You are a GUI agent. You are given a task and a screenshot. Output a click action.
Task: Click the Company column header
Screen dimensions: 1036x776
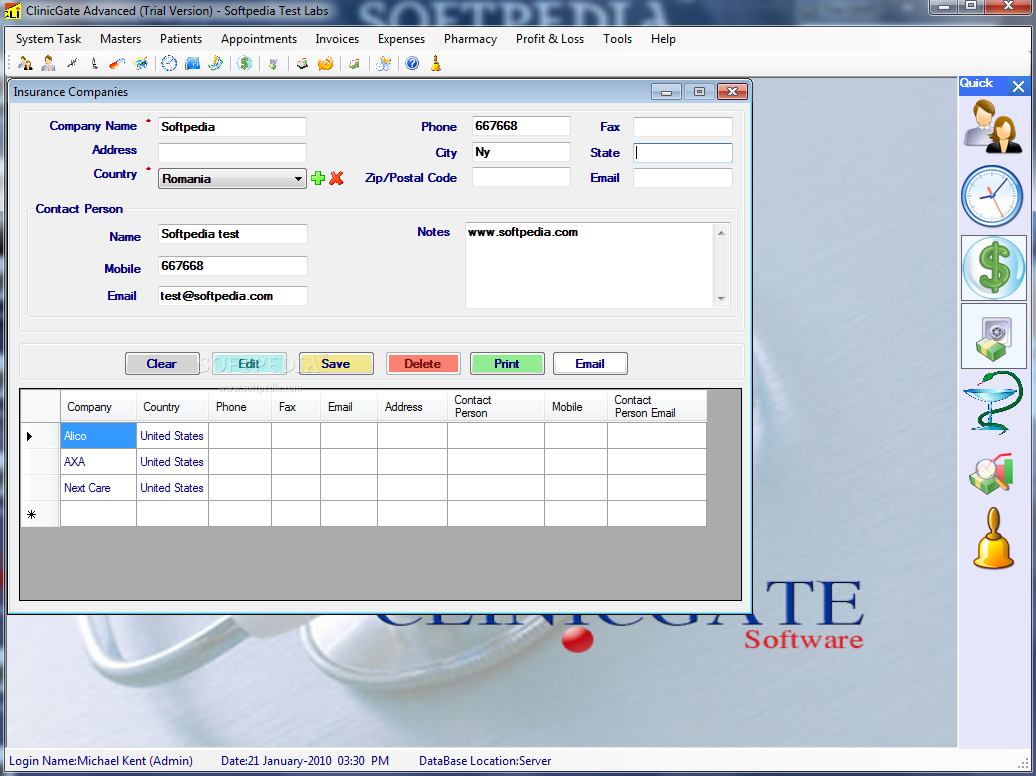point(98,407)
